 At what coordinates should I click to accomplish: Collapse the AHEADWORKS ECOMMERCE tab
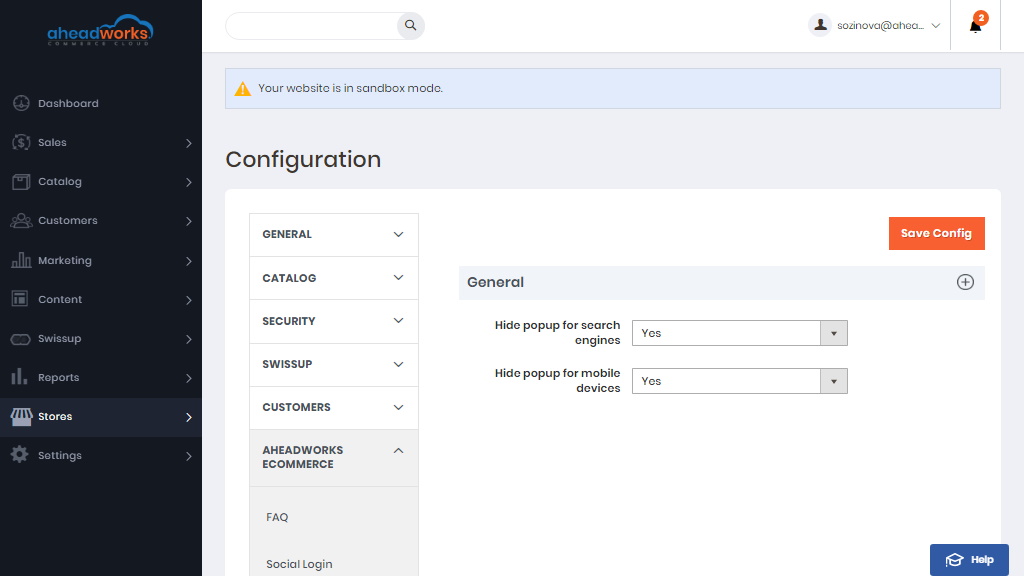(x=334, y=457)
